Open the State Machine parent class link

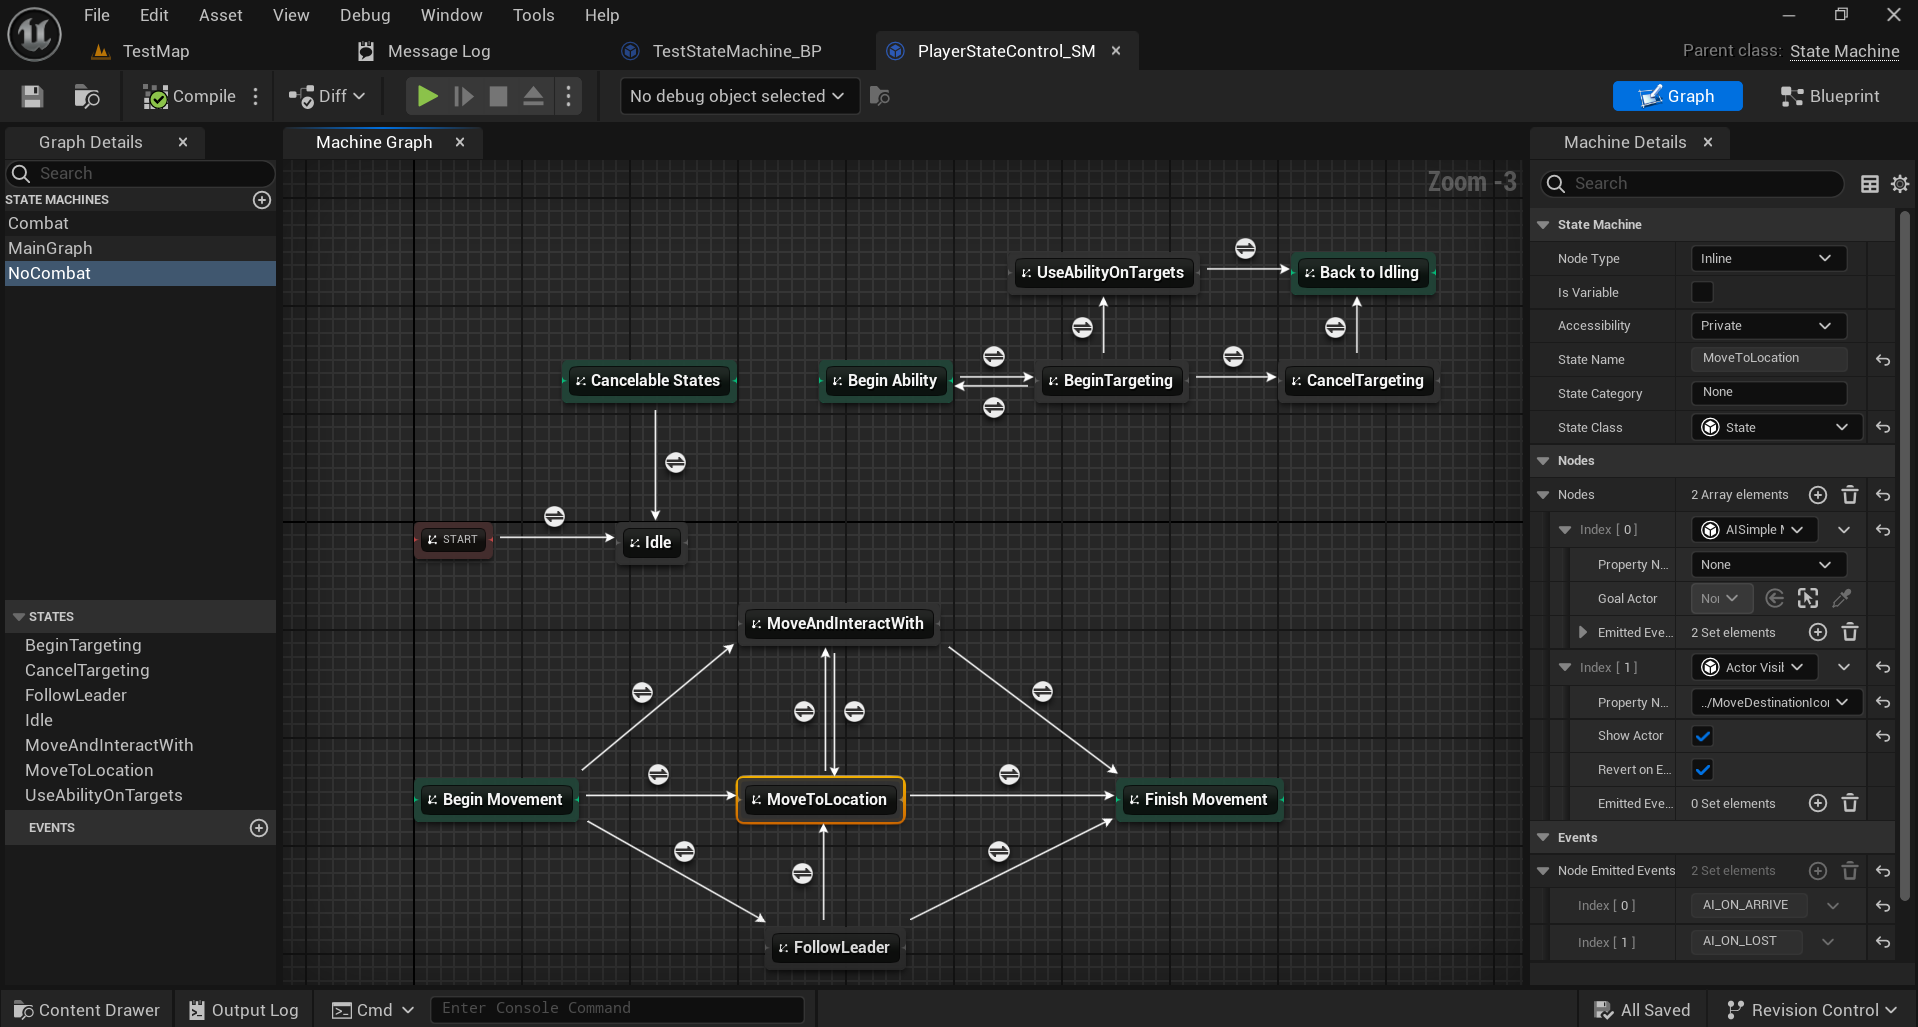tap(1844, 51)
